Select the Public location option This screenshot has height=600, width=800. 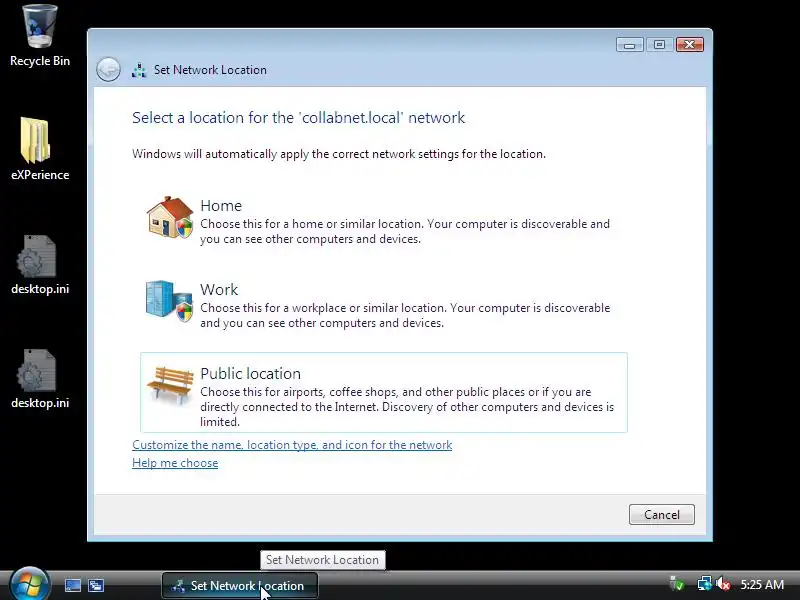pos(384,392)
